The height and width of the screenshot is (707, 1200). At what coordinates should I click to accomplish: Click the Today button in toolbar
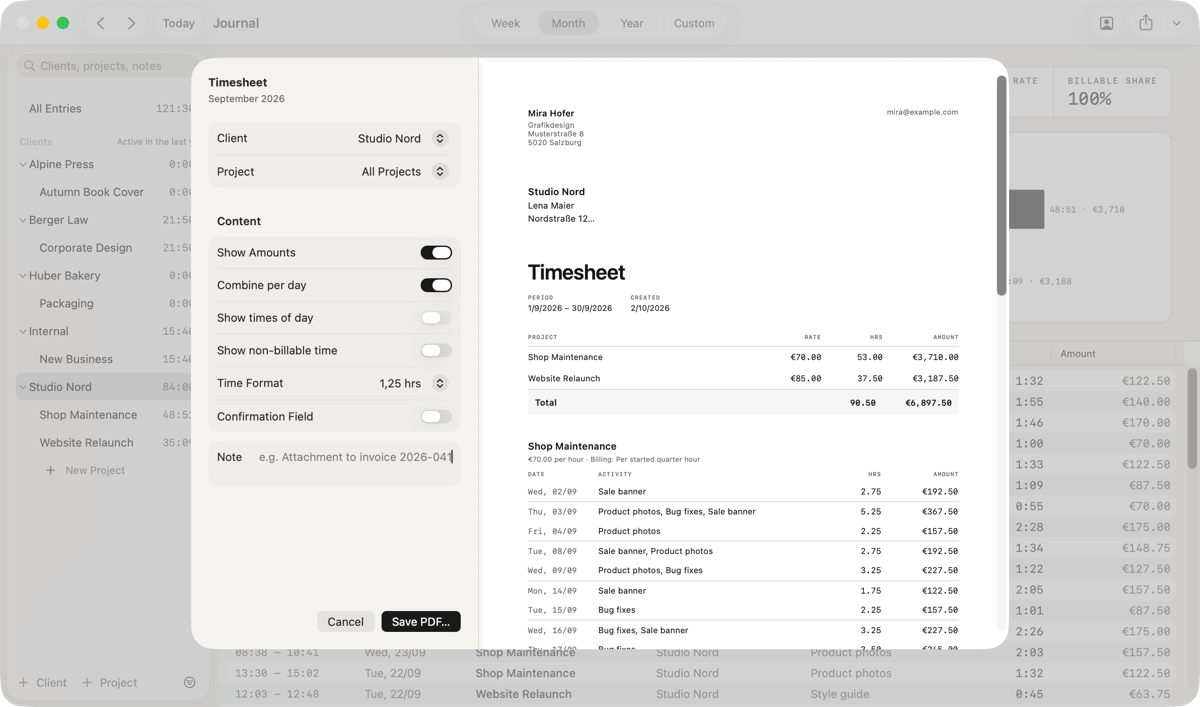[179, 23]
